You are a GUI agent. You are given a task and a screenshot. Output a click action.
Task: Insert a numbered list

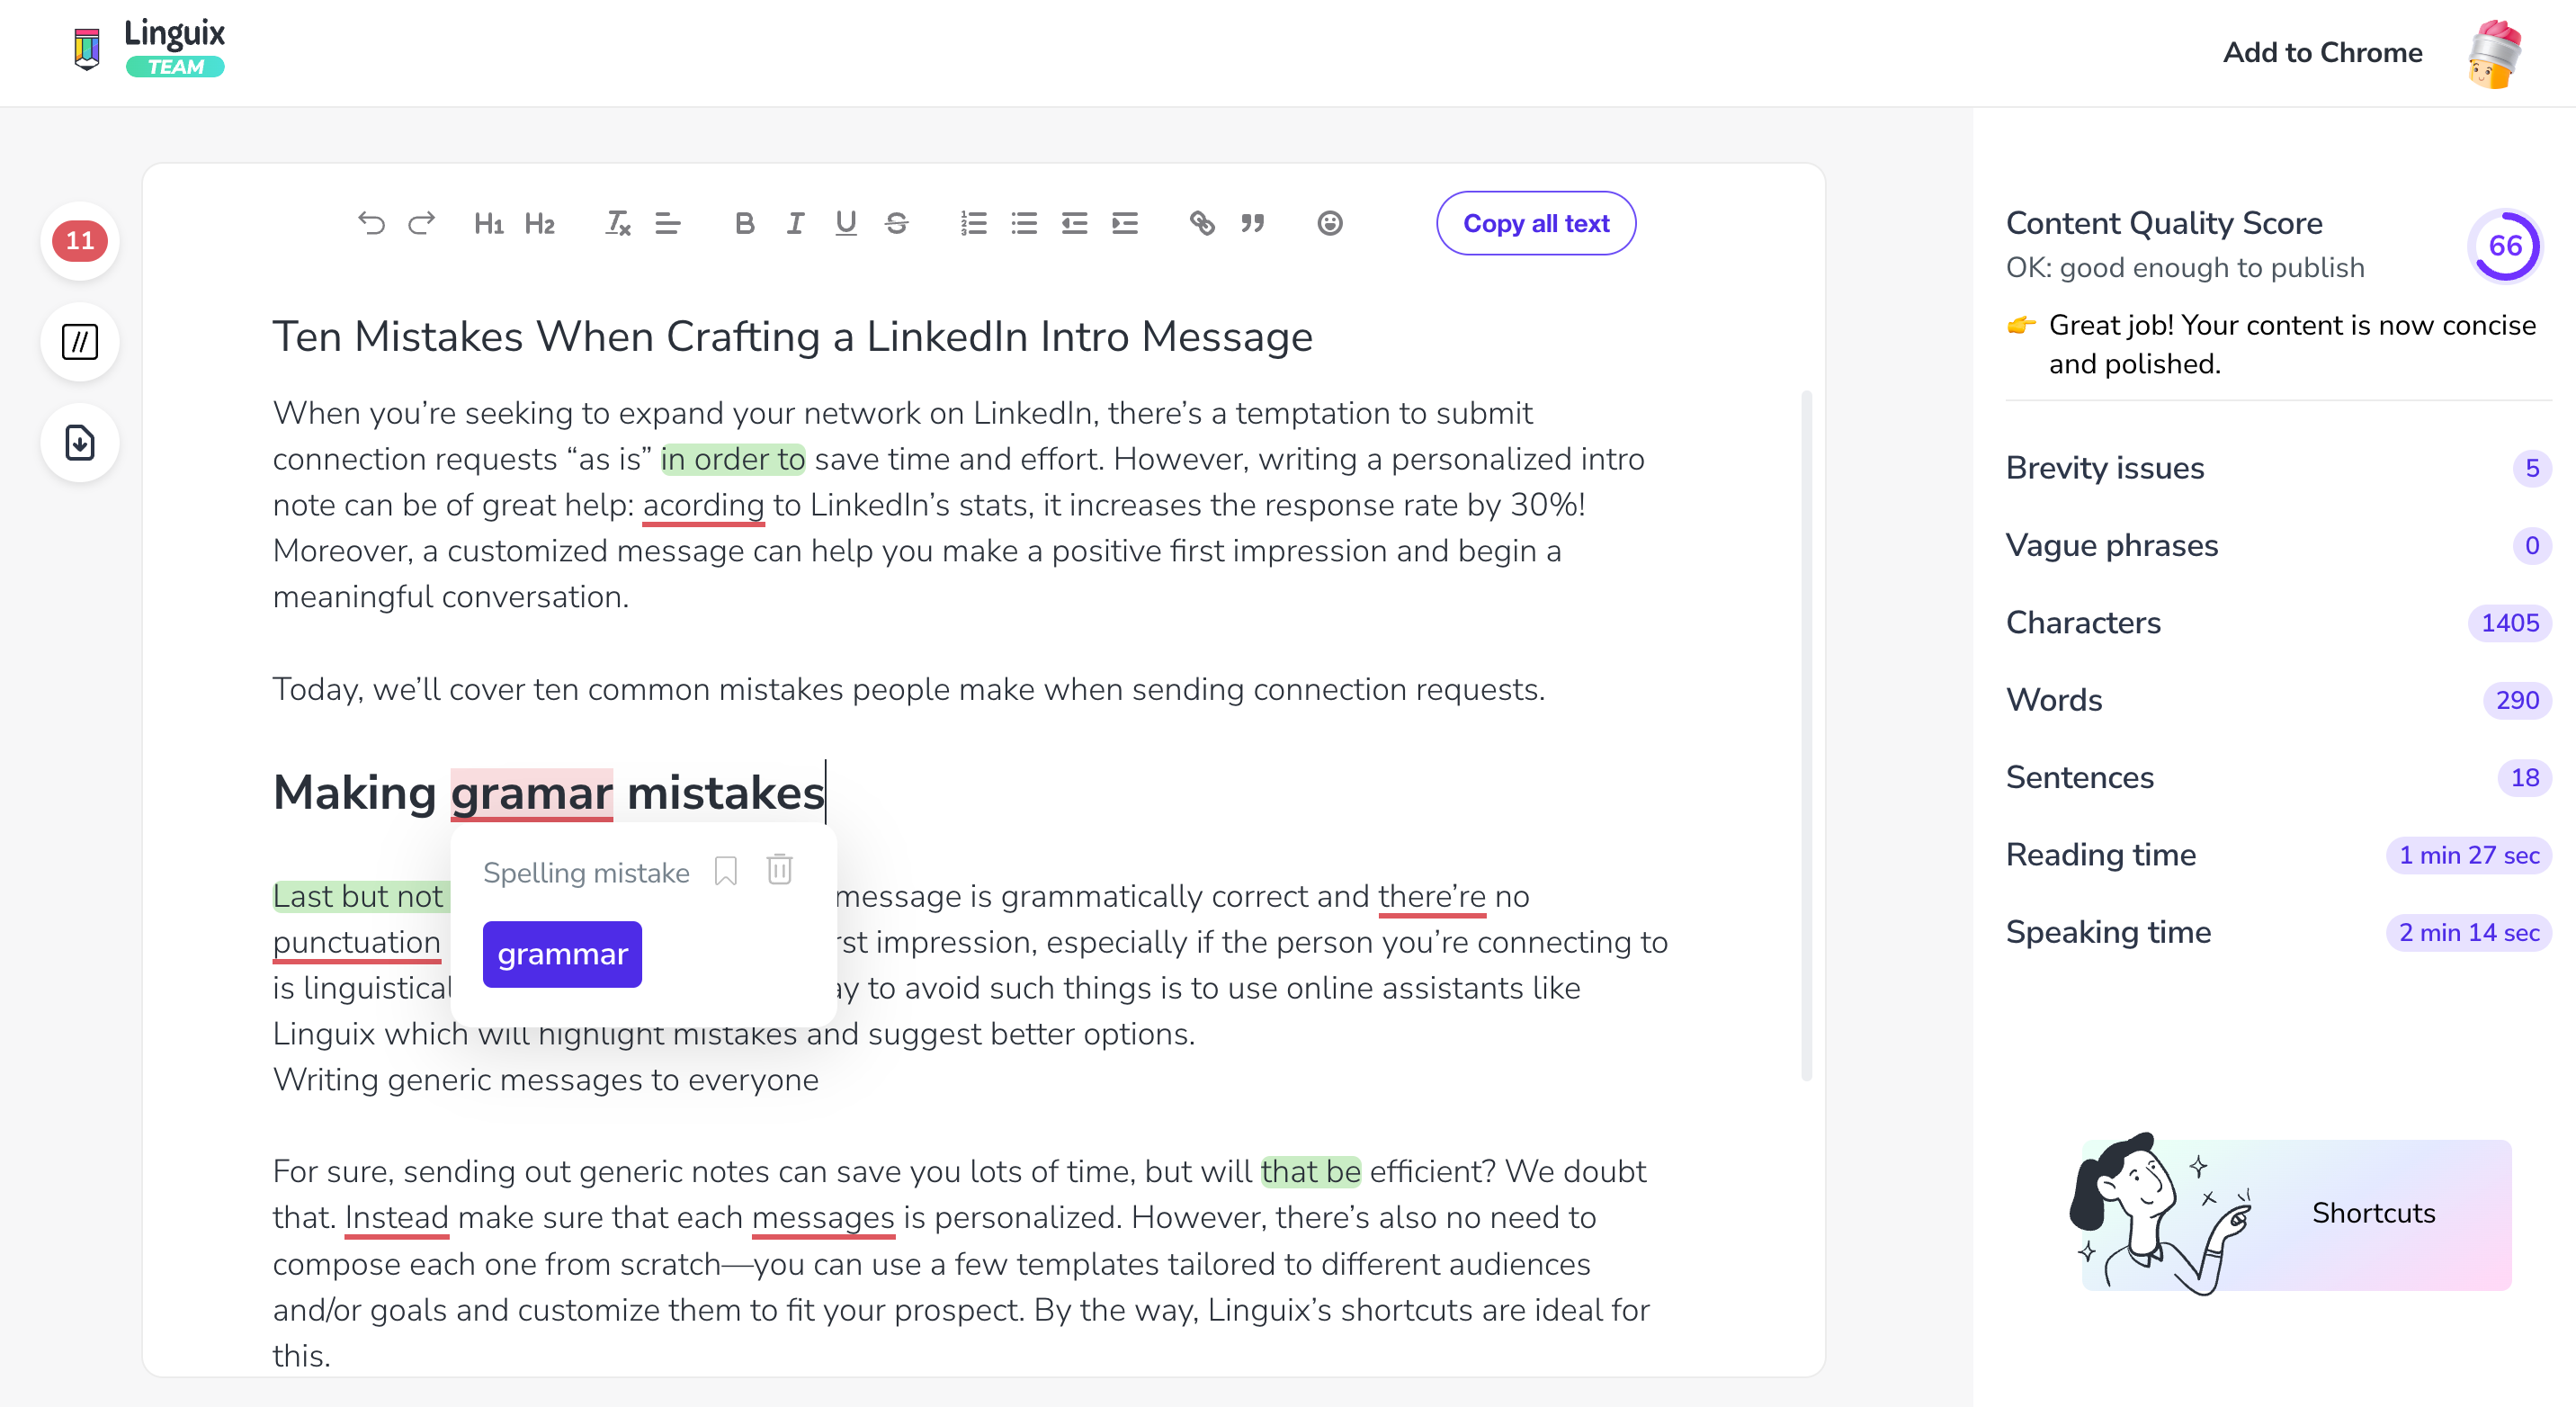[973, 223]
